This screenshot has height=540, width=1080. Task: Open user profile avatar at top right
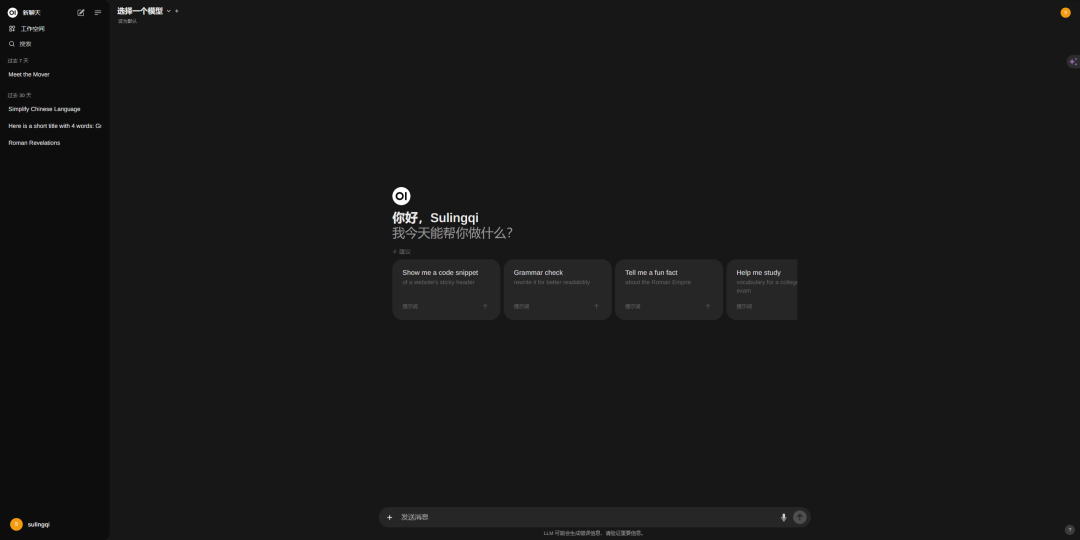tap(1066, 12)
